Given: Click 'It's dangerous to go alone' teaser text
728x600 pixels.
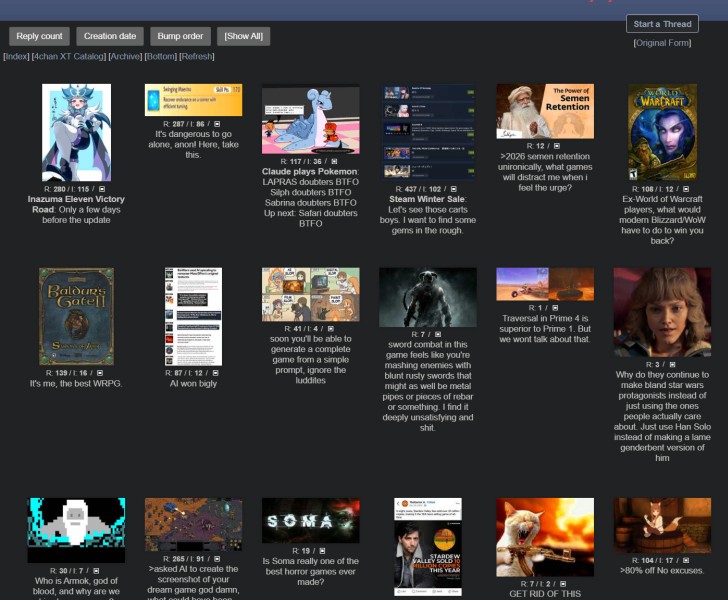Looking at the screenshot, I should tap(194, 144).
